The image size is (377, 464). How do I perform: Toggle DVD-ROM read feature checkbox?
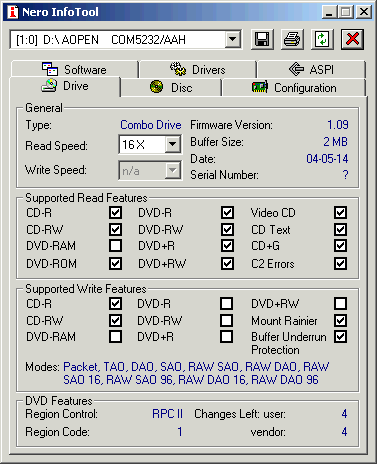tap(115, 263)
